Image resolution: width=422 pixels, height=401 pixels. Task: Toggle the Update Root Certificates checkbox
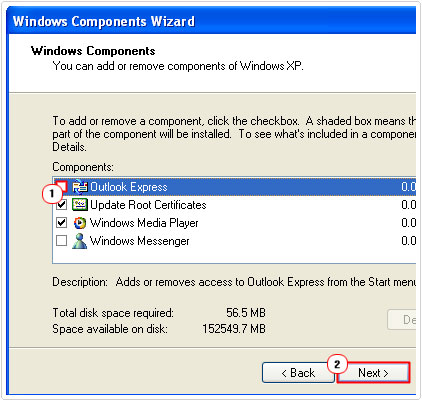coord(62,205)
